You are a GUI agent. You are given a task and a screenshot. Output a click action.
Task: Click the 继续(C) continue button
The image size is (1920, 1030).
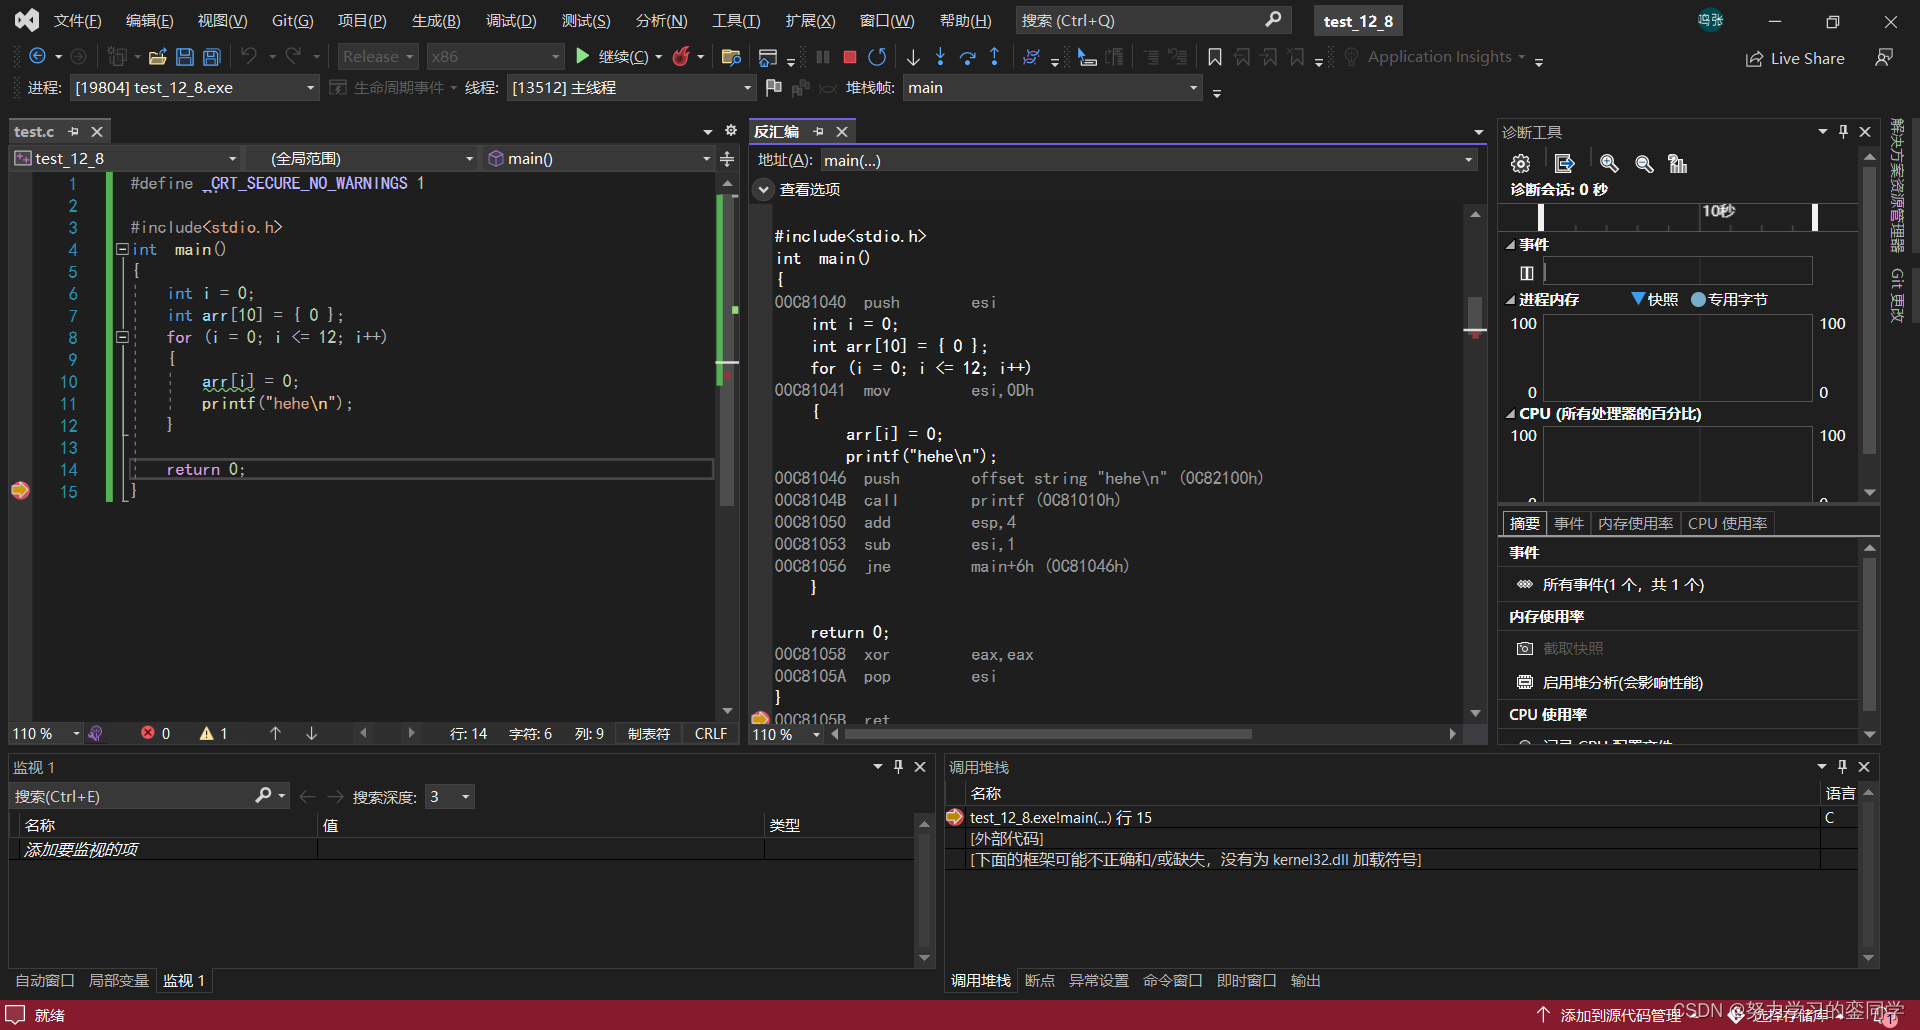point(620,58)
